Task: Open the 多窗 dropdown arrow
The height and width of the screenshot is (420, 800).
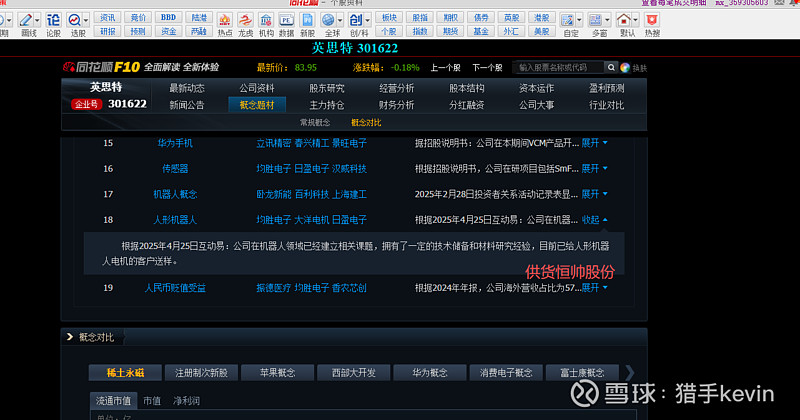Action: 607,20
